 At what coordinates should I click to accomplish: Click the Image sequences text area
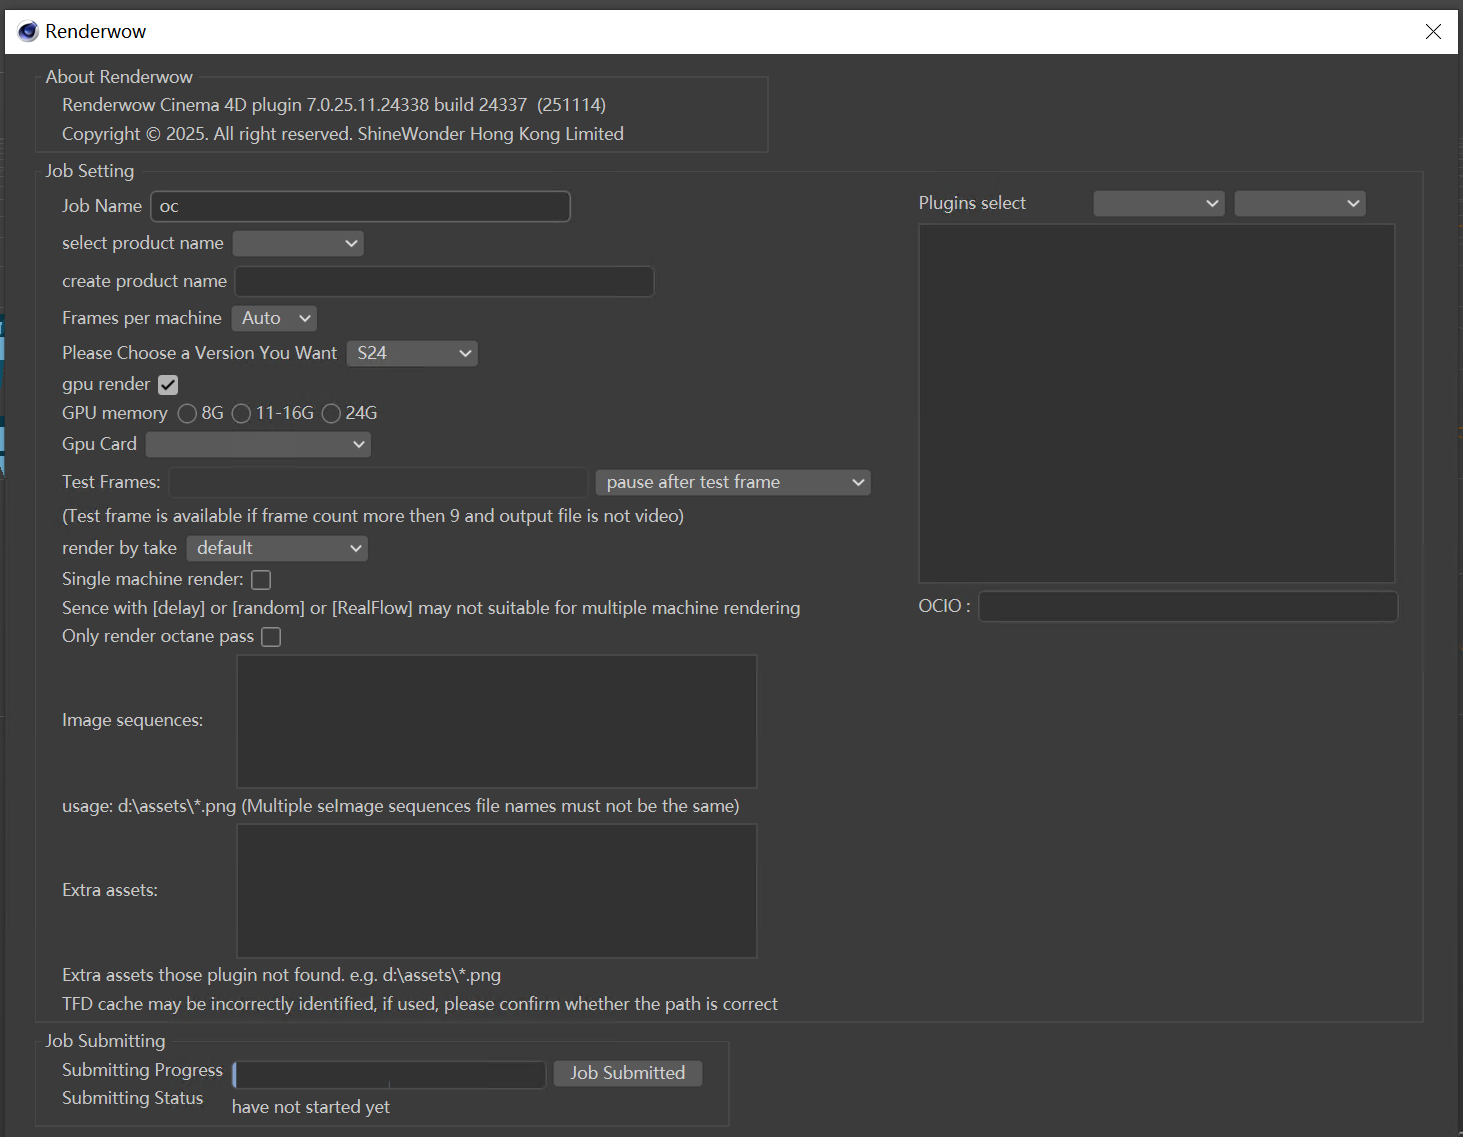(497, 721)
